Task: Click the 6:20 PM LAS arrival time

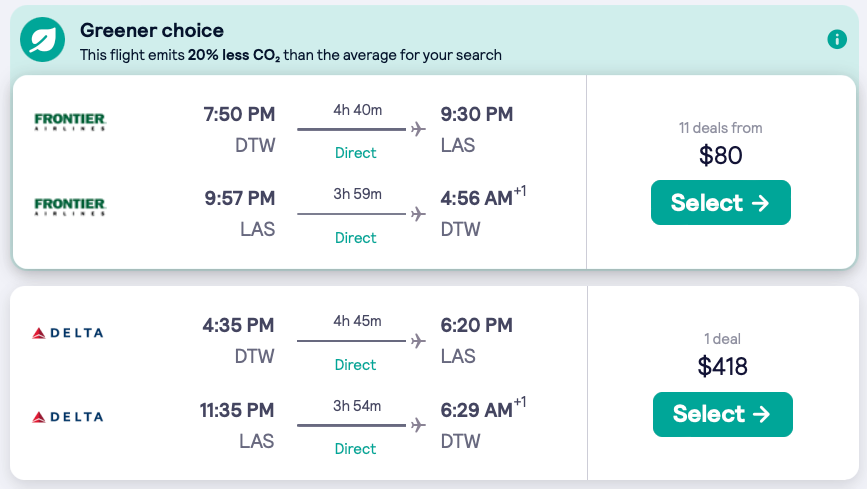Action: [477, 326]
